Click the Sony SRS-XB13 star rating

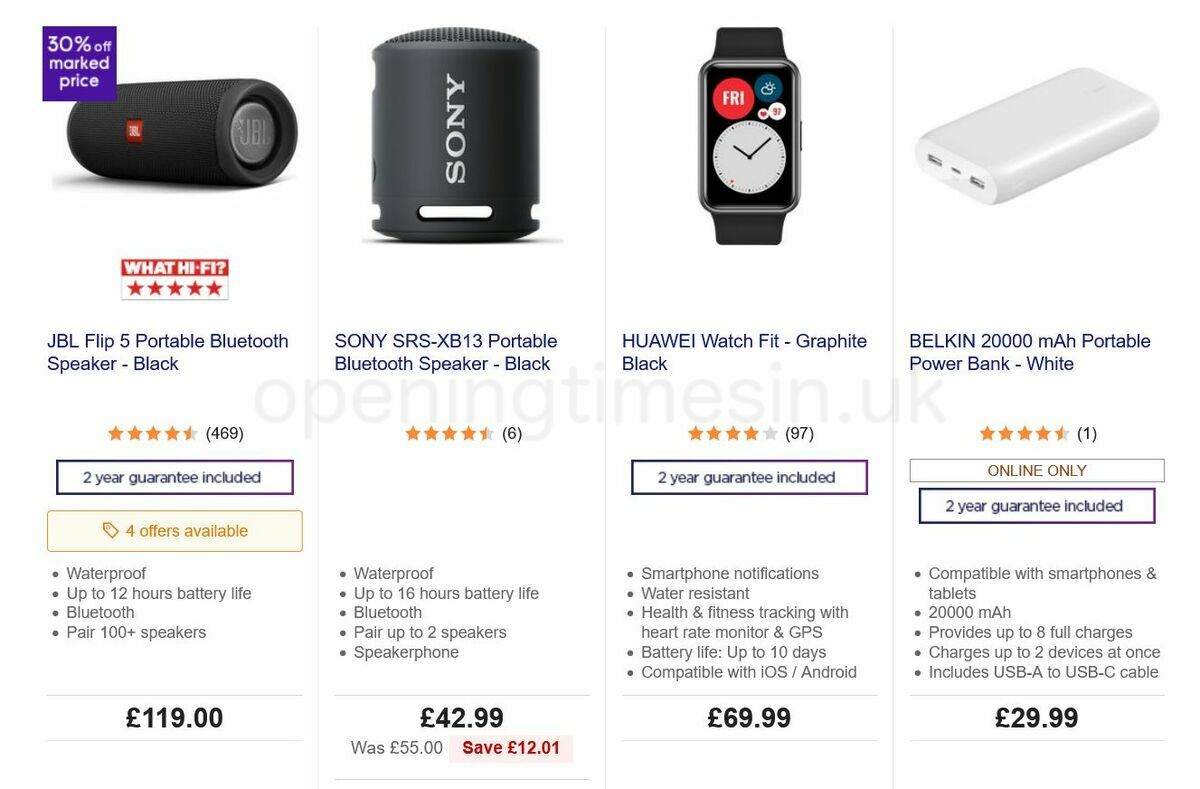pos(450,433)
